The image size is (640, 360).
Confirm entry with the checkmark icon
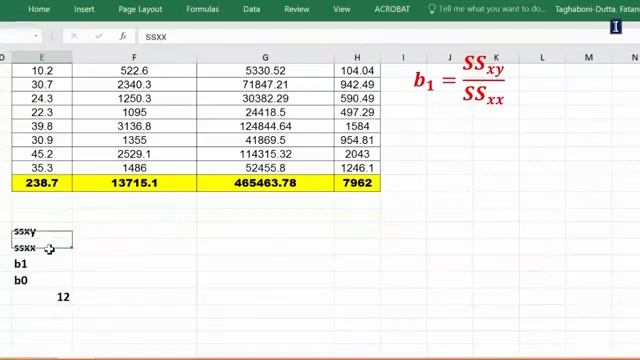99,36
